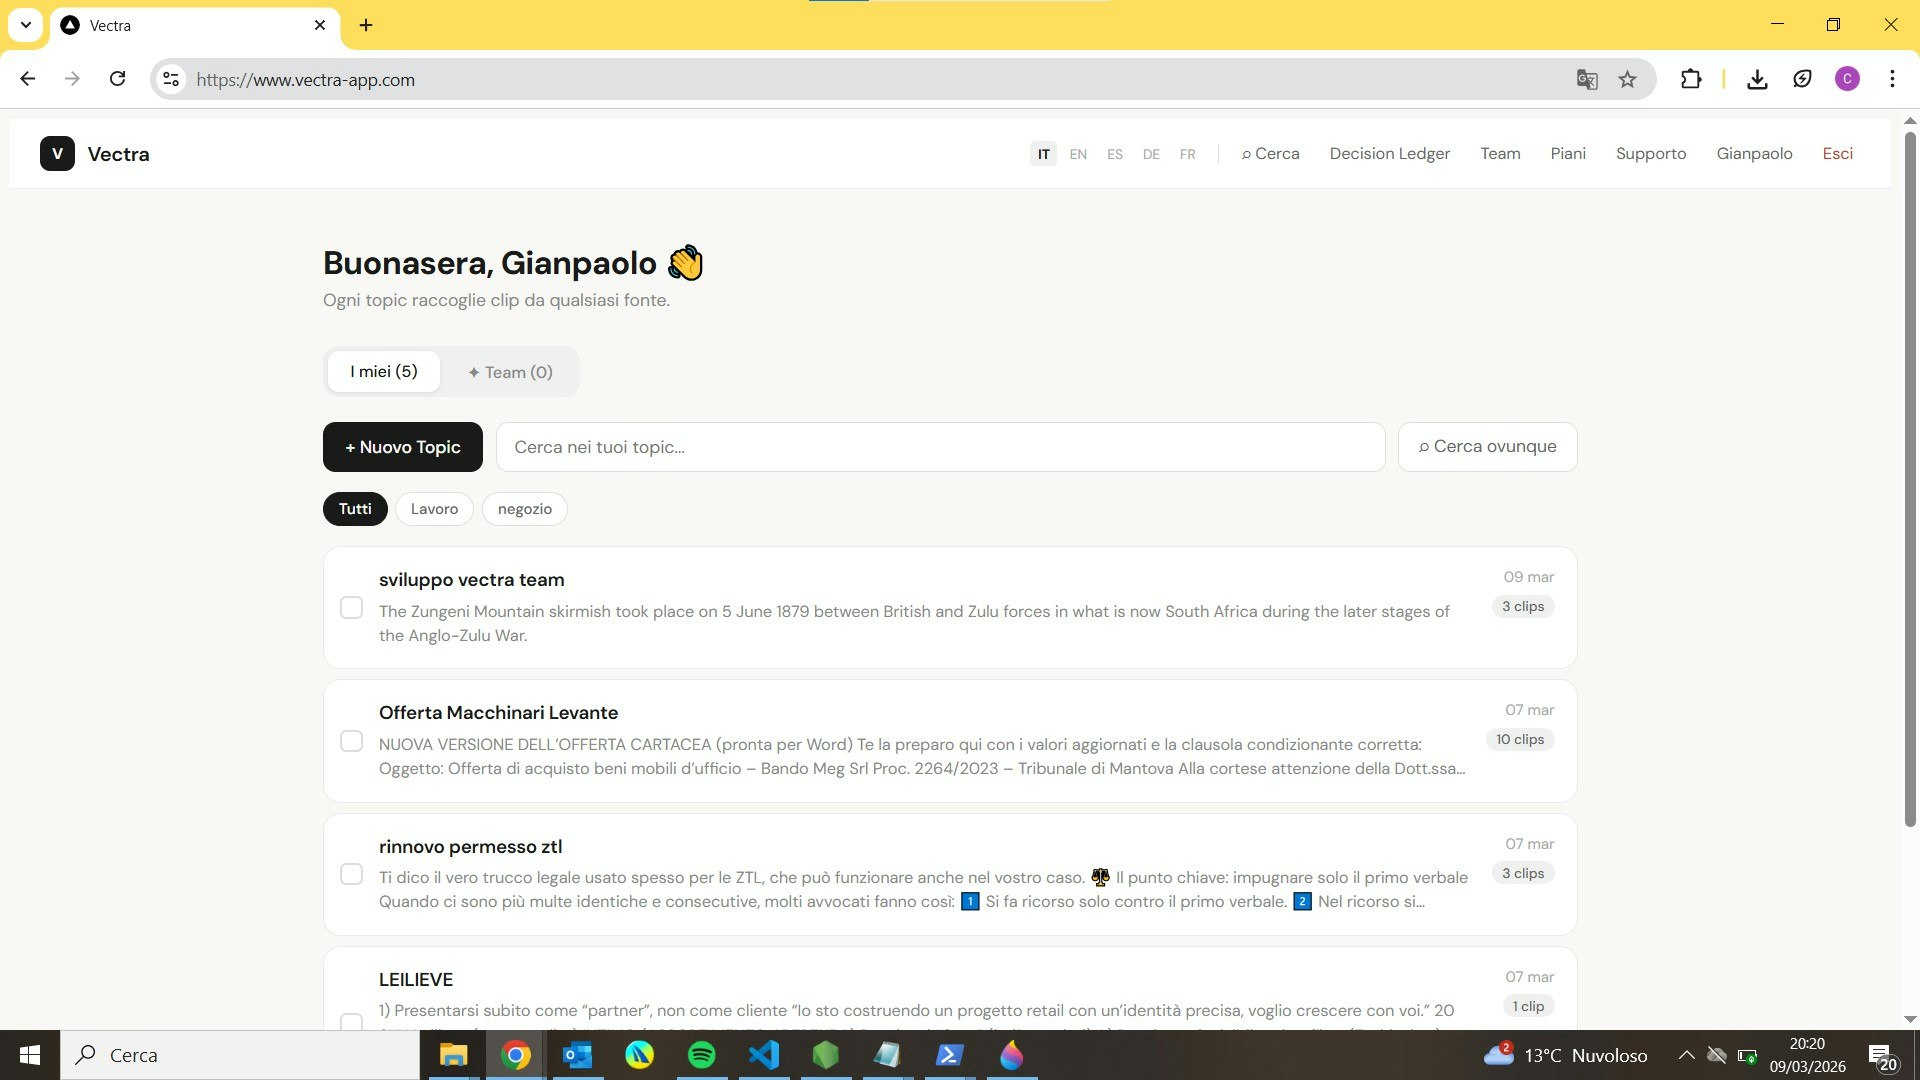This screenshot has height=1080, width=1920.
Task: Open the browser extensions puzzle icon
Action: [x=1691, y=80]
